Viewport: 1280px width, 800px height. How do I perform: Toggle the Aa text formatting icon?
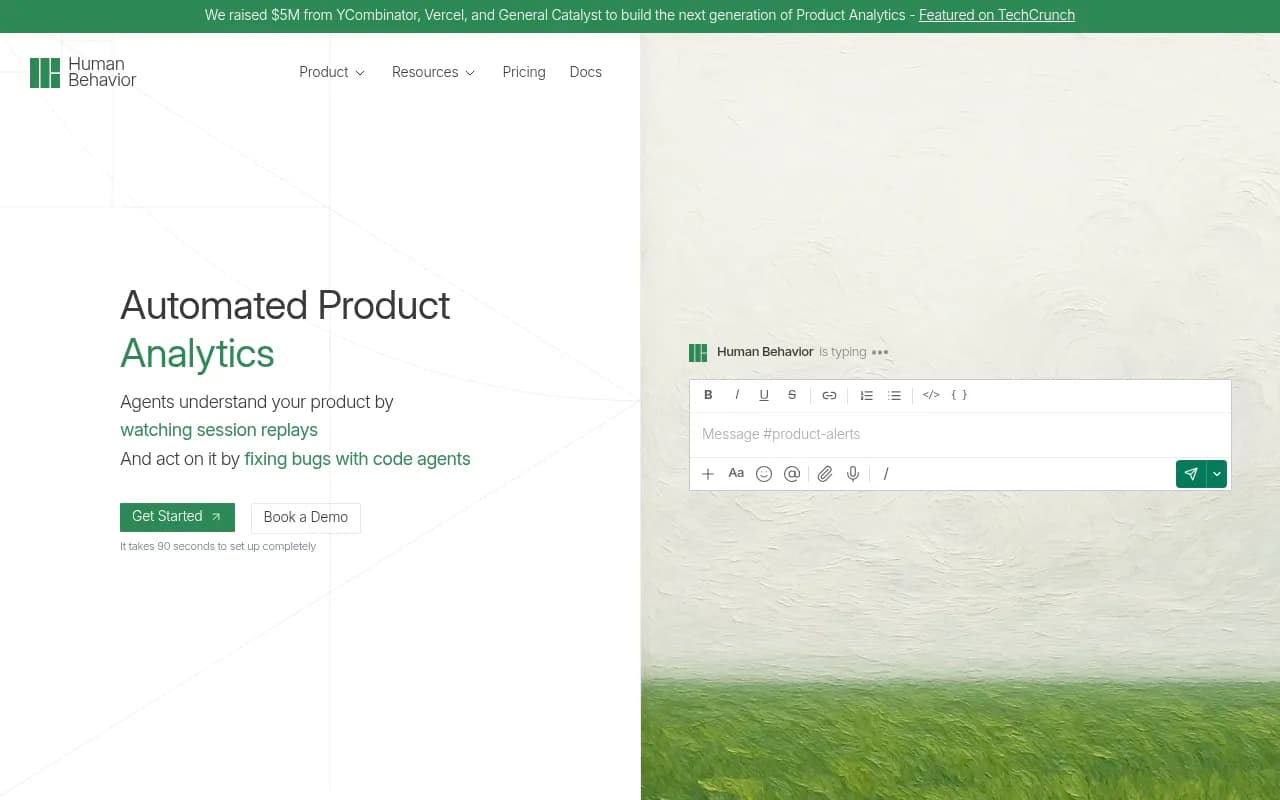(736, 474)
